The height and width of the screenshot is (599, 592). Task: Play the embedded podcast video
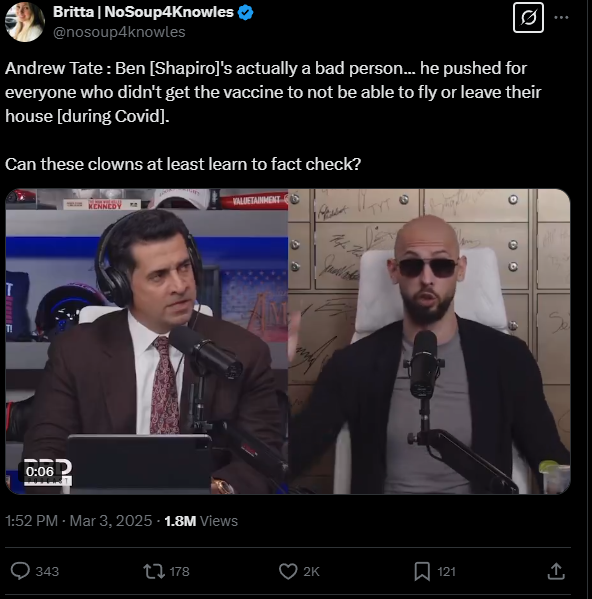coord(288,341)
